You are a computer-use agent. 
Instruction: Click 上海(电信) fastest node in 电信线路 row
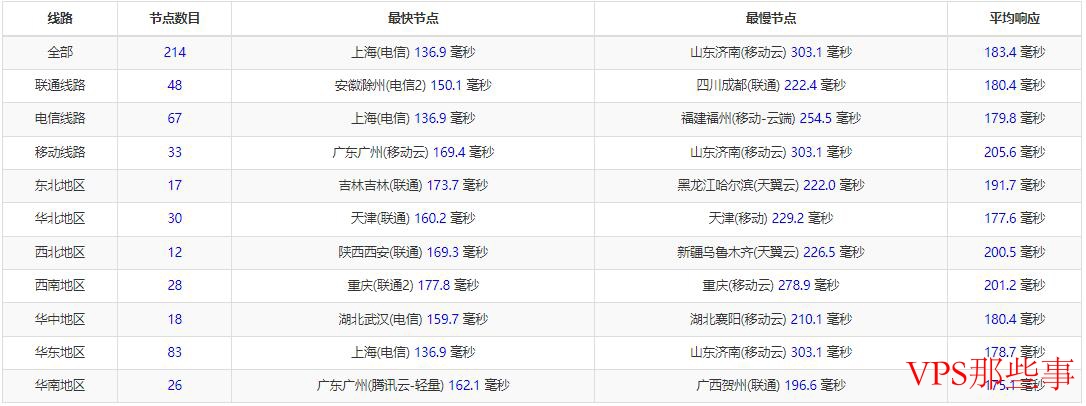[x=413, y=118]
